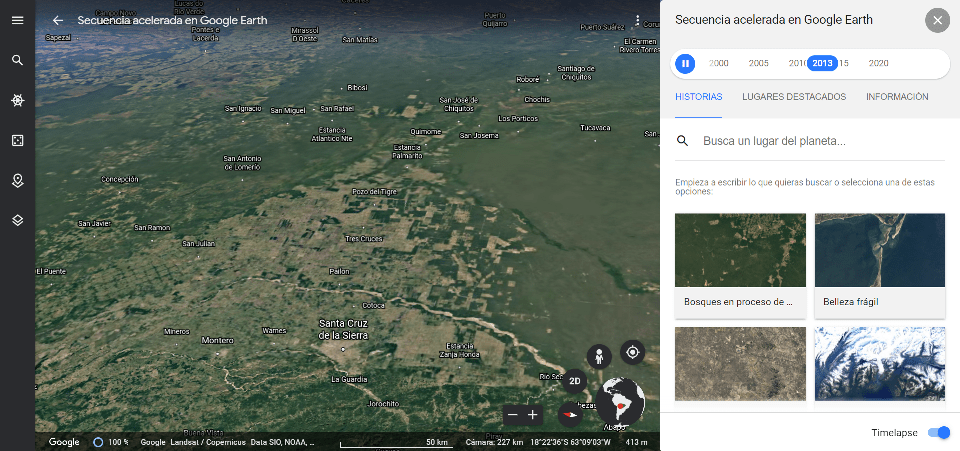Open Voyager ship wheel icon
The width and height of the screenshot is (960, 451).
[17, 100]
